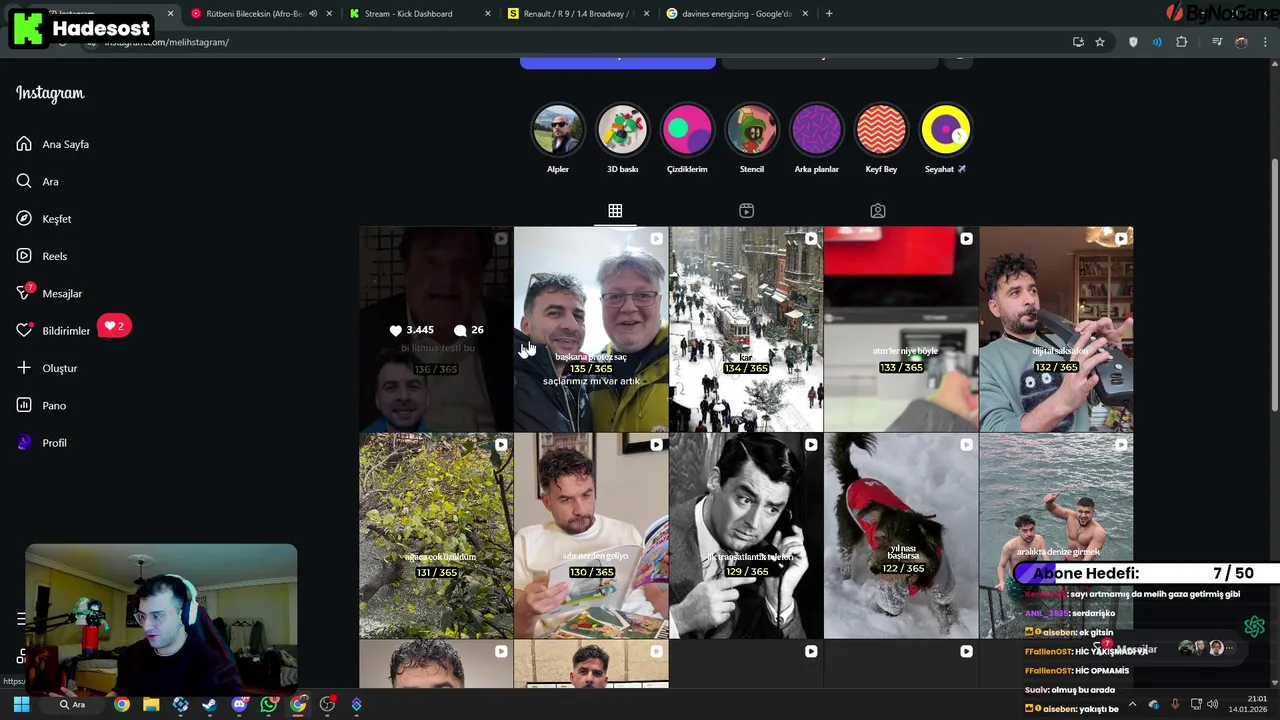Viewport: 1280px width, 720px height.
Task: Open the Alpler story highlight
Action: 558,130
